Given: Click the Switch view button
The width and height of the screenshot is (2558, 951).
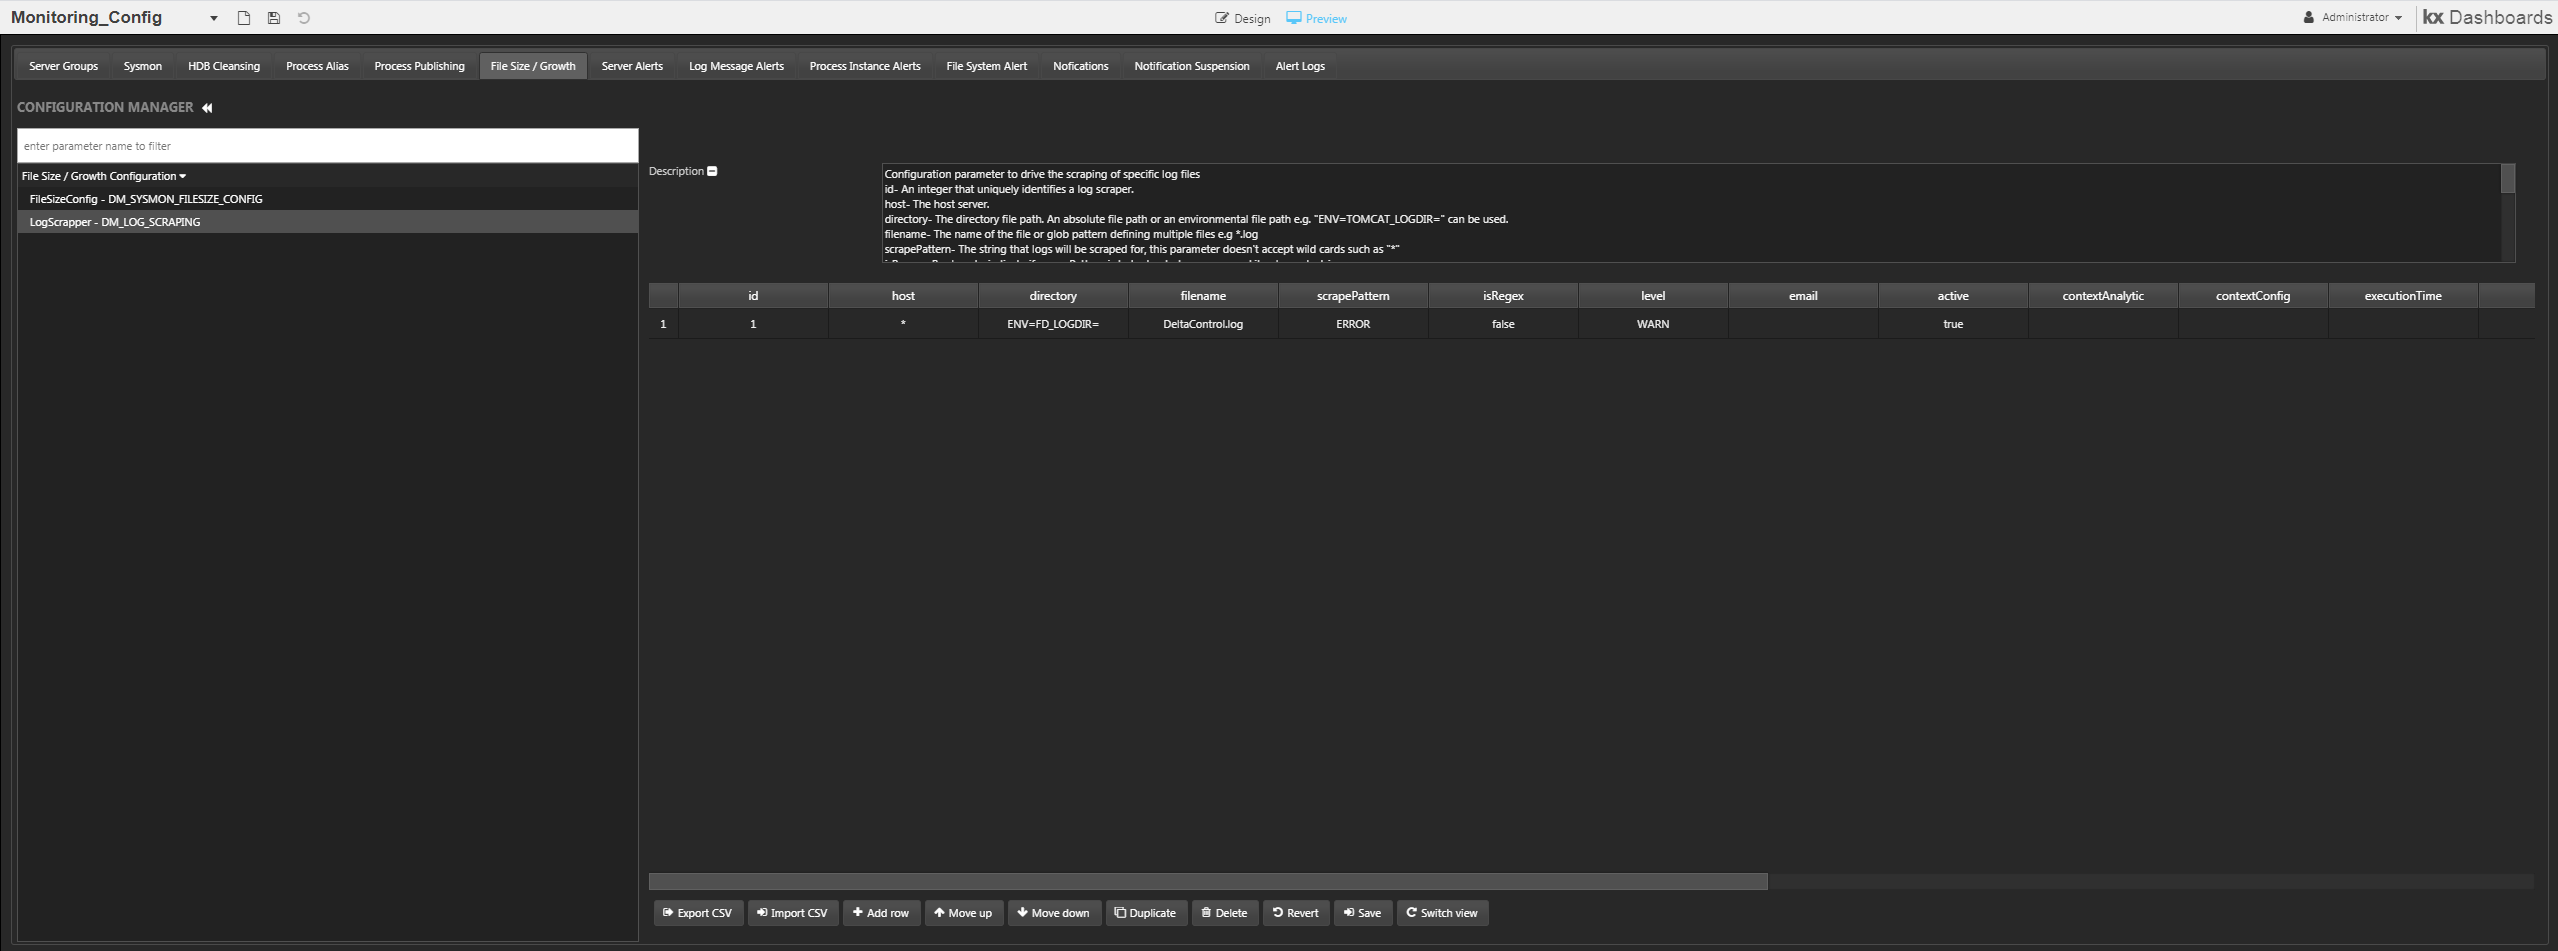Looking at the screenshot, I should [1442, 913].
